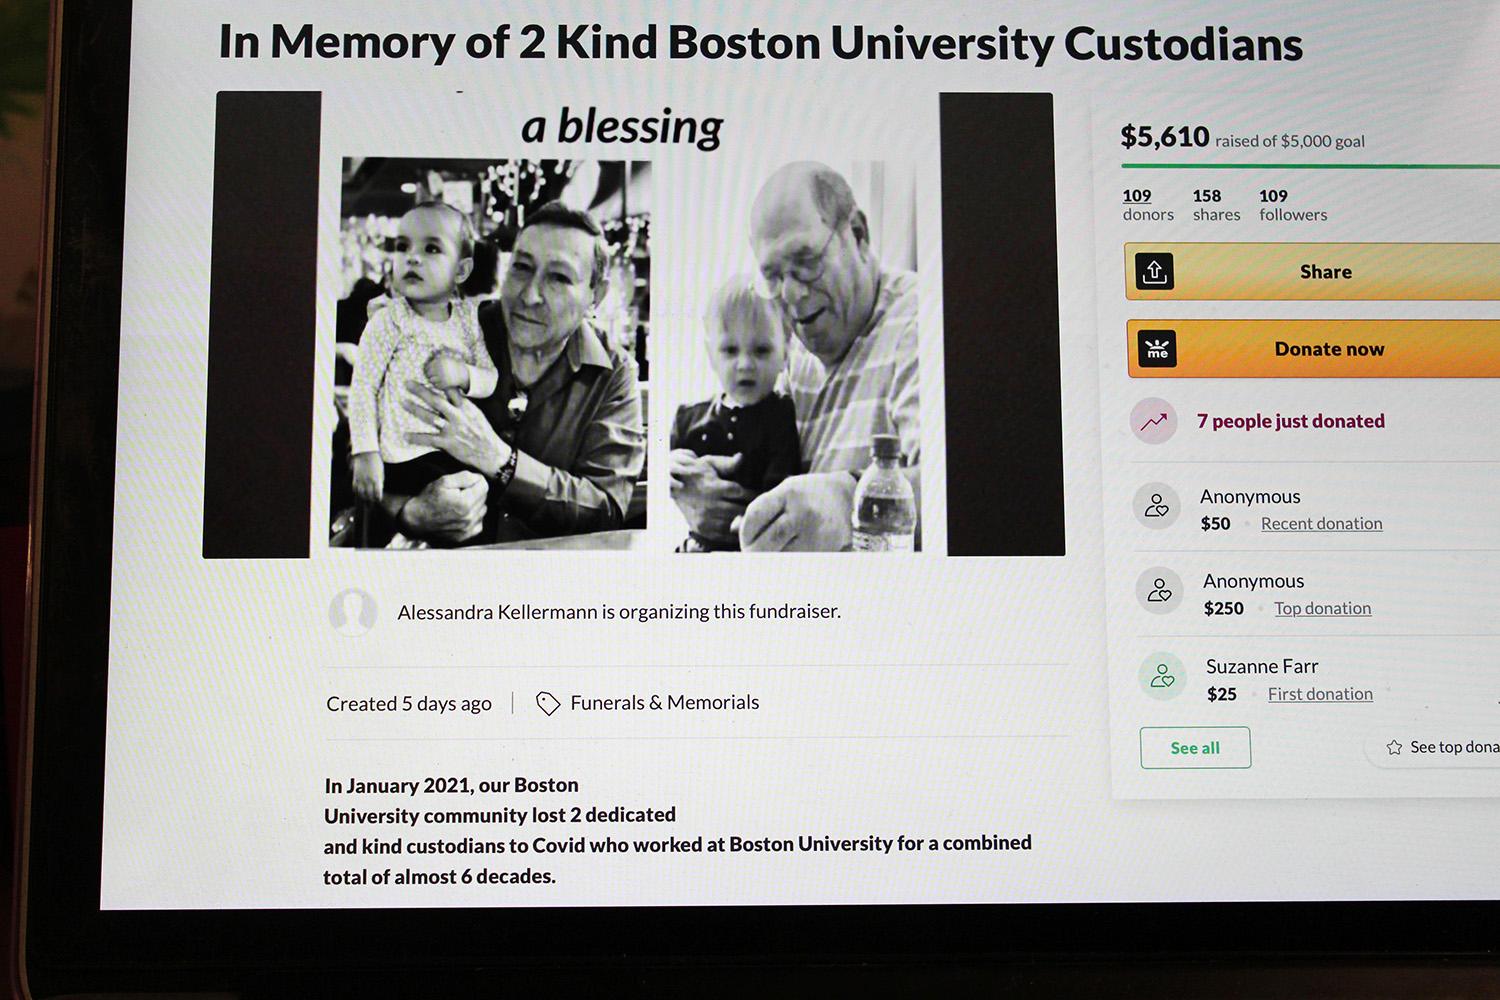
Task: Click the Share upload icon
Action: [x=1154, y=271]
